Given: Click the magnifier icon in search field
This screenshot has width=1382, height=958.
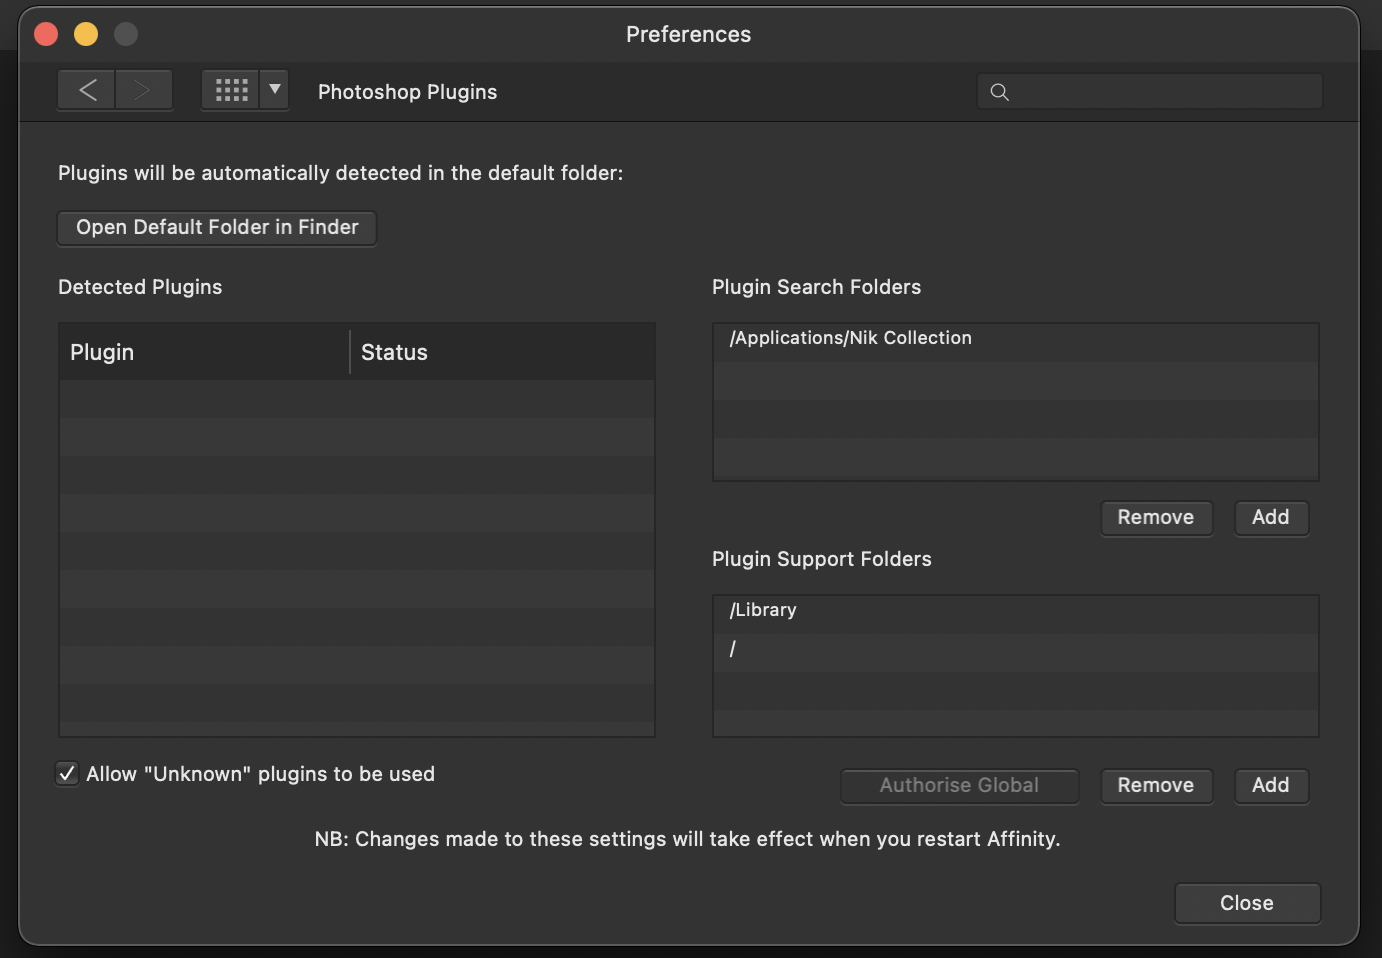Looking at the screenshot, I should click(999, 92).
